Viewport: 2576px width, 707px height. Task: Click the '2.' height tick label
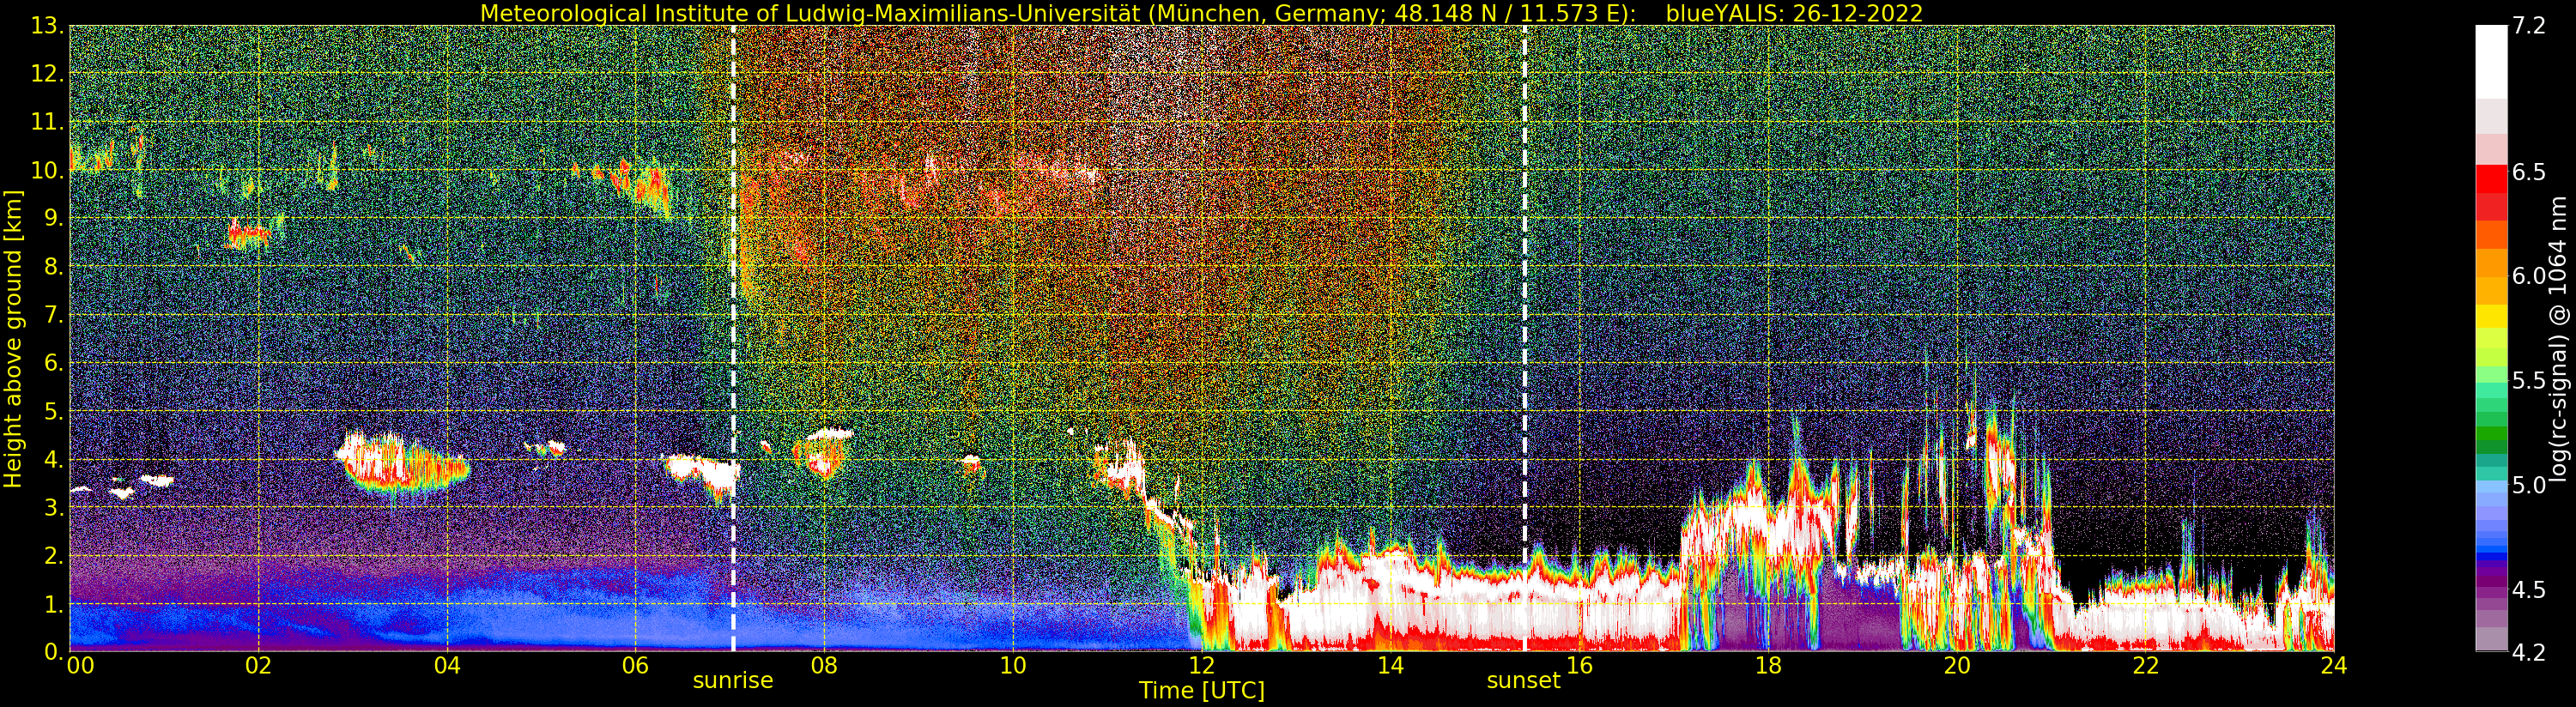54,555
